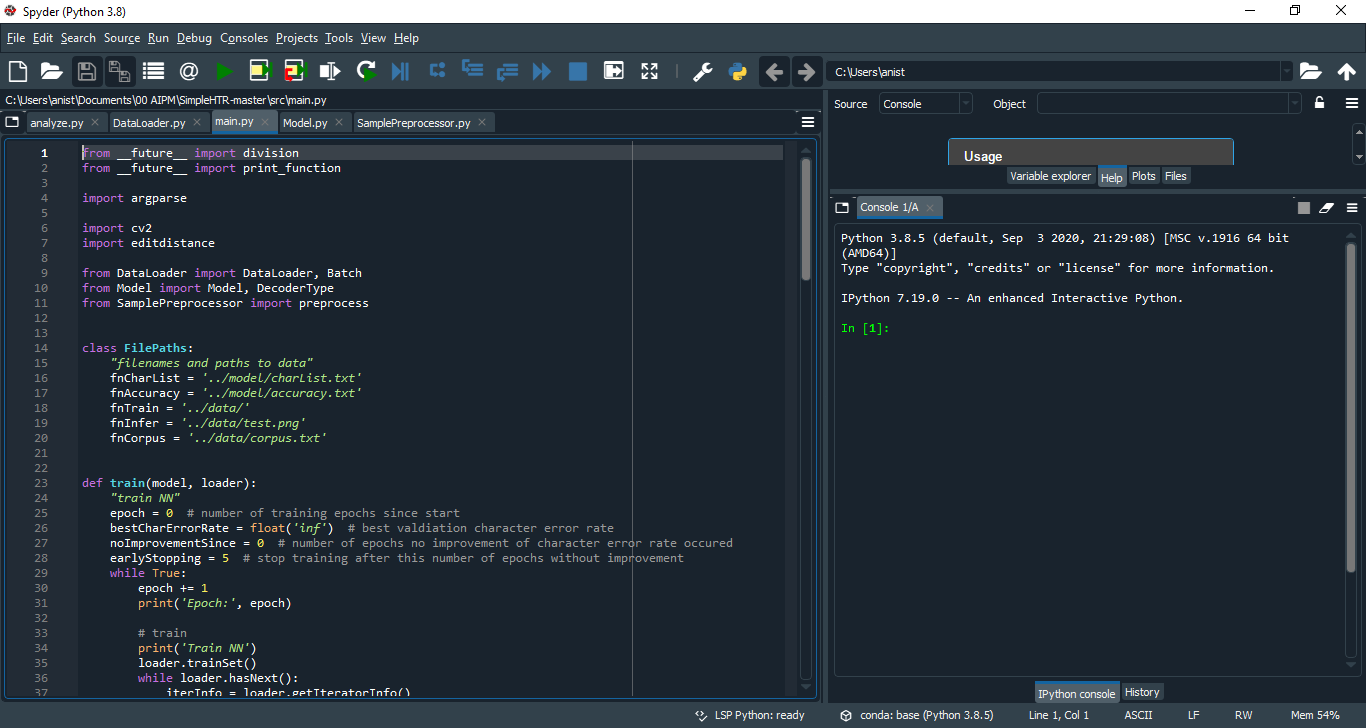Stop debugging with the square icon
The image size is (1366, 728).
click(x=578, y=71)
